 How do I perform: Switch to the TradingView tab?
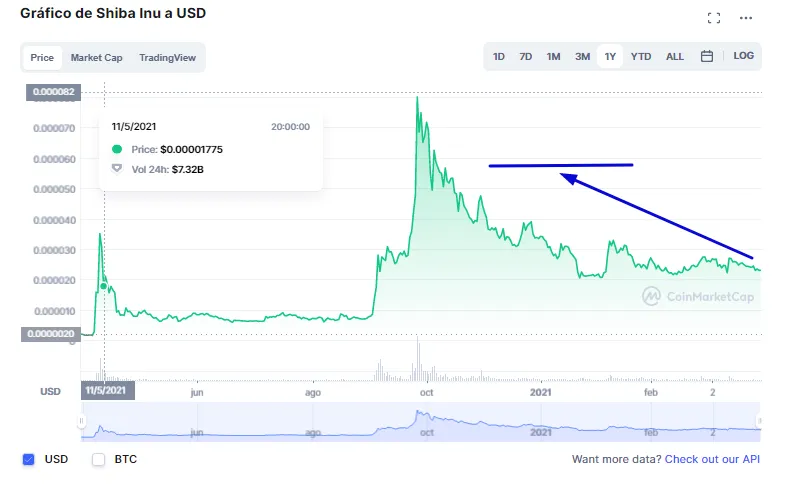coord(167,58)
